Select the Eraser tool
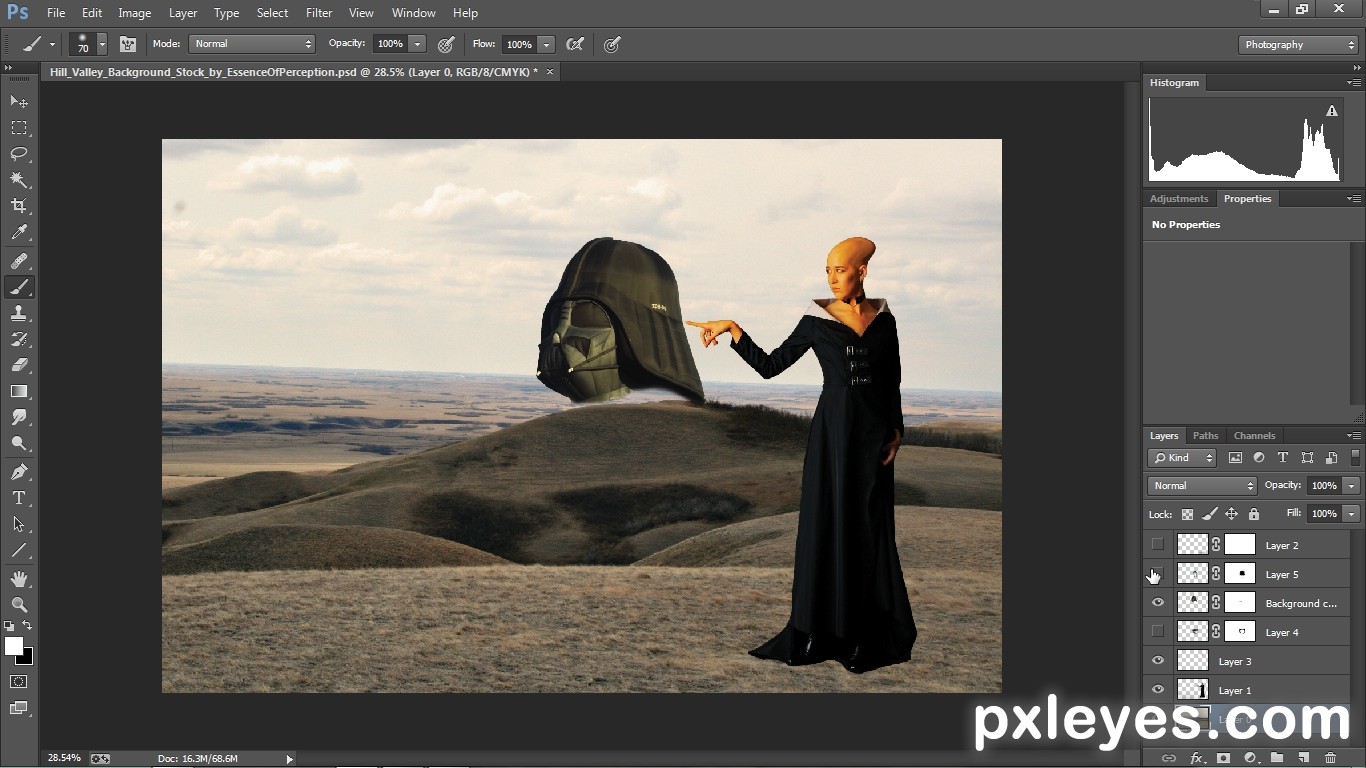The image size is (1366, 768). 19,365
